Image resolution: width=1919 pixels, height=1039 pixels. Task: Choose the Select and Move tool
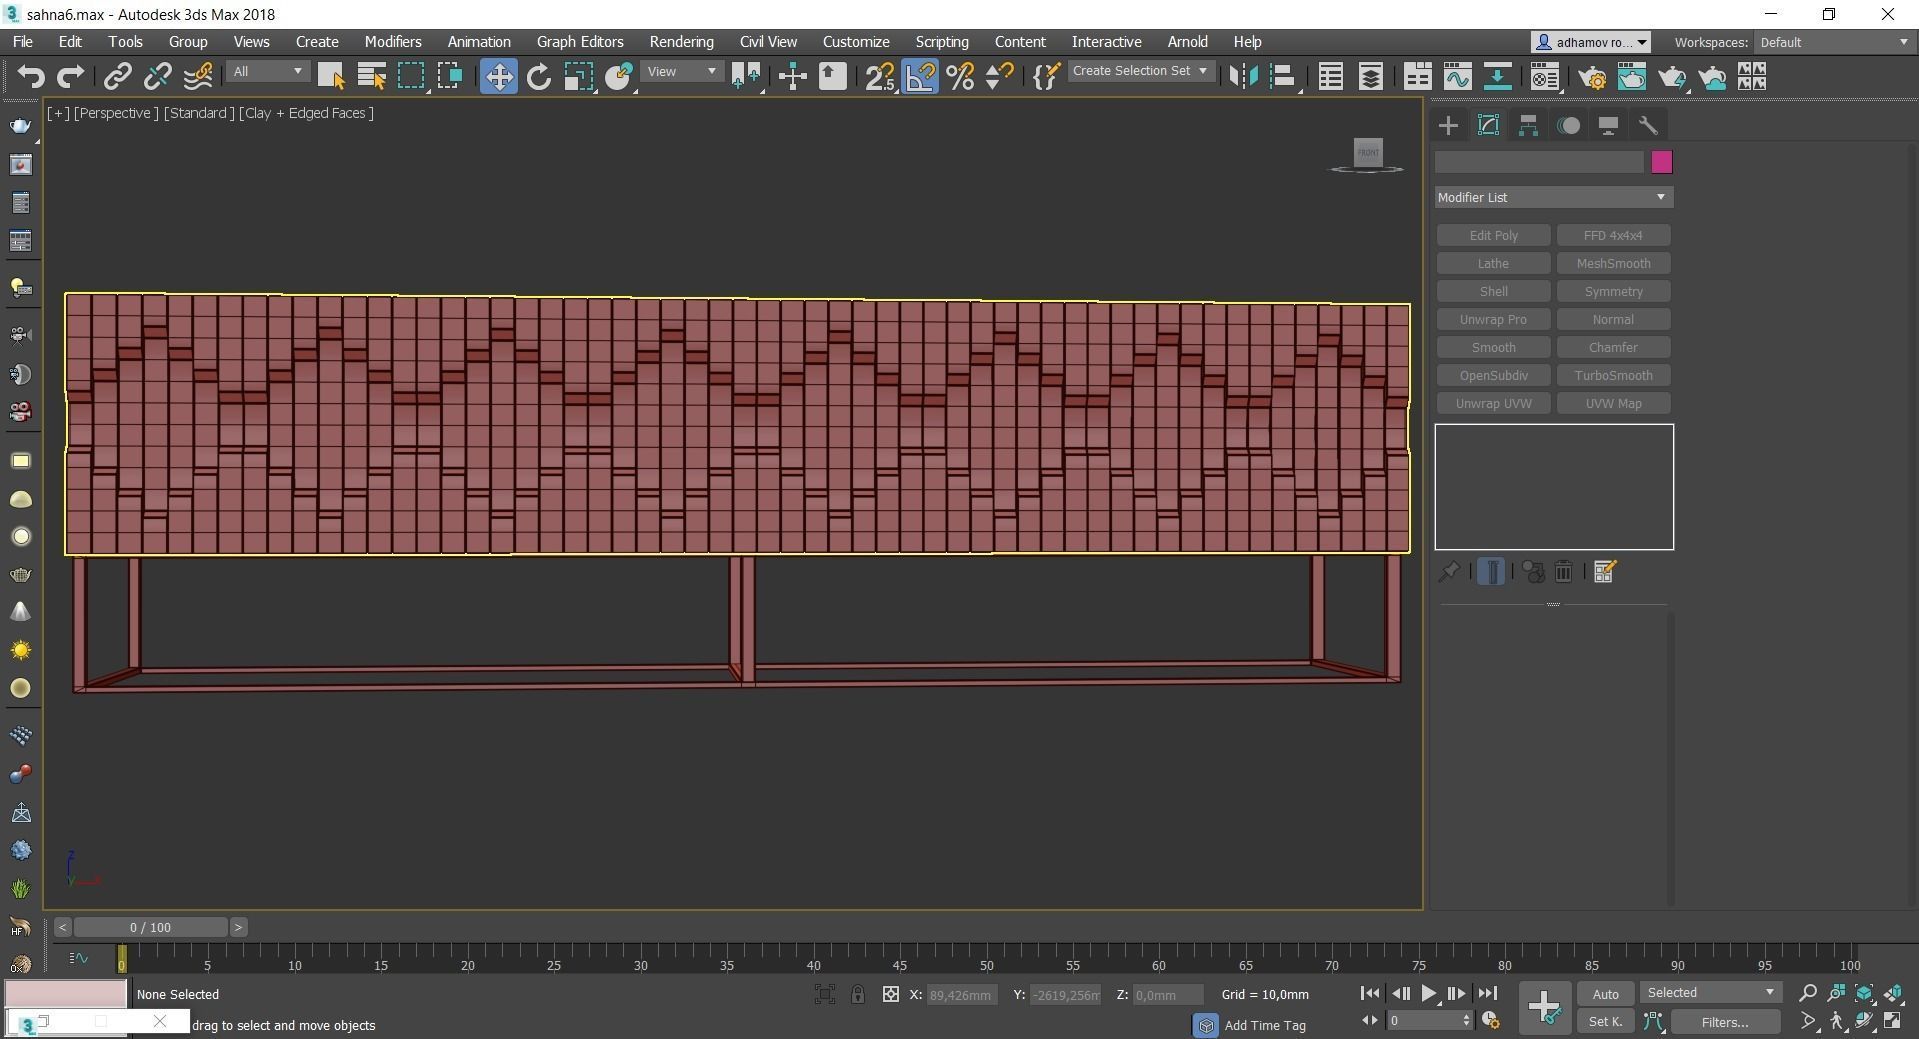[x=498, y=77]
